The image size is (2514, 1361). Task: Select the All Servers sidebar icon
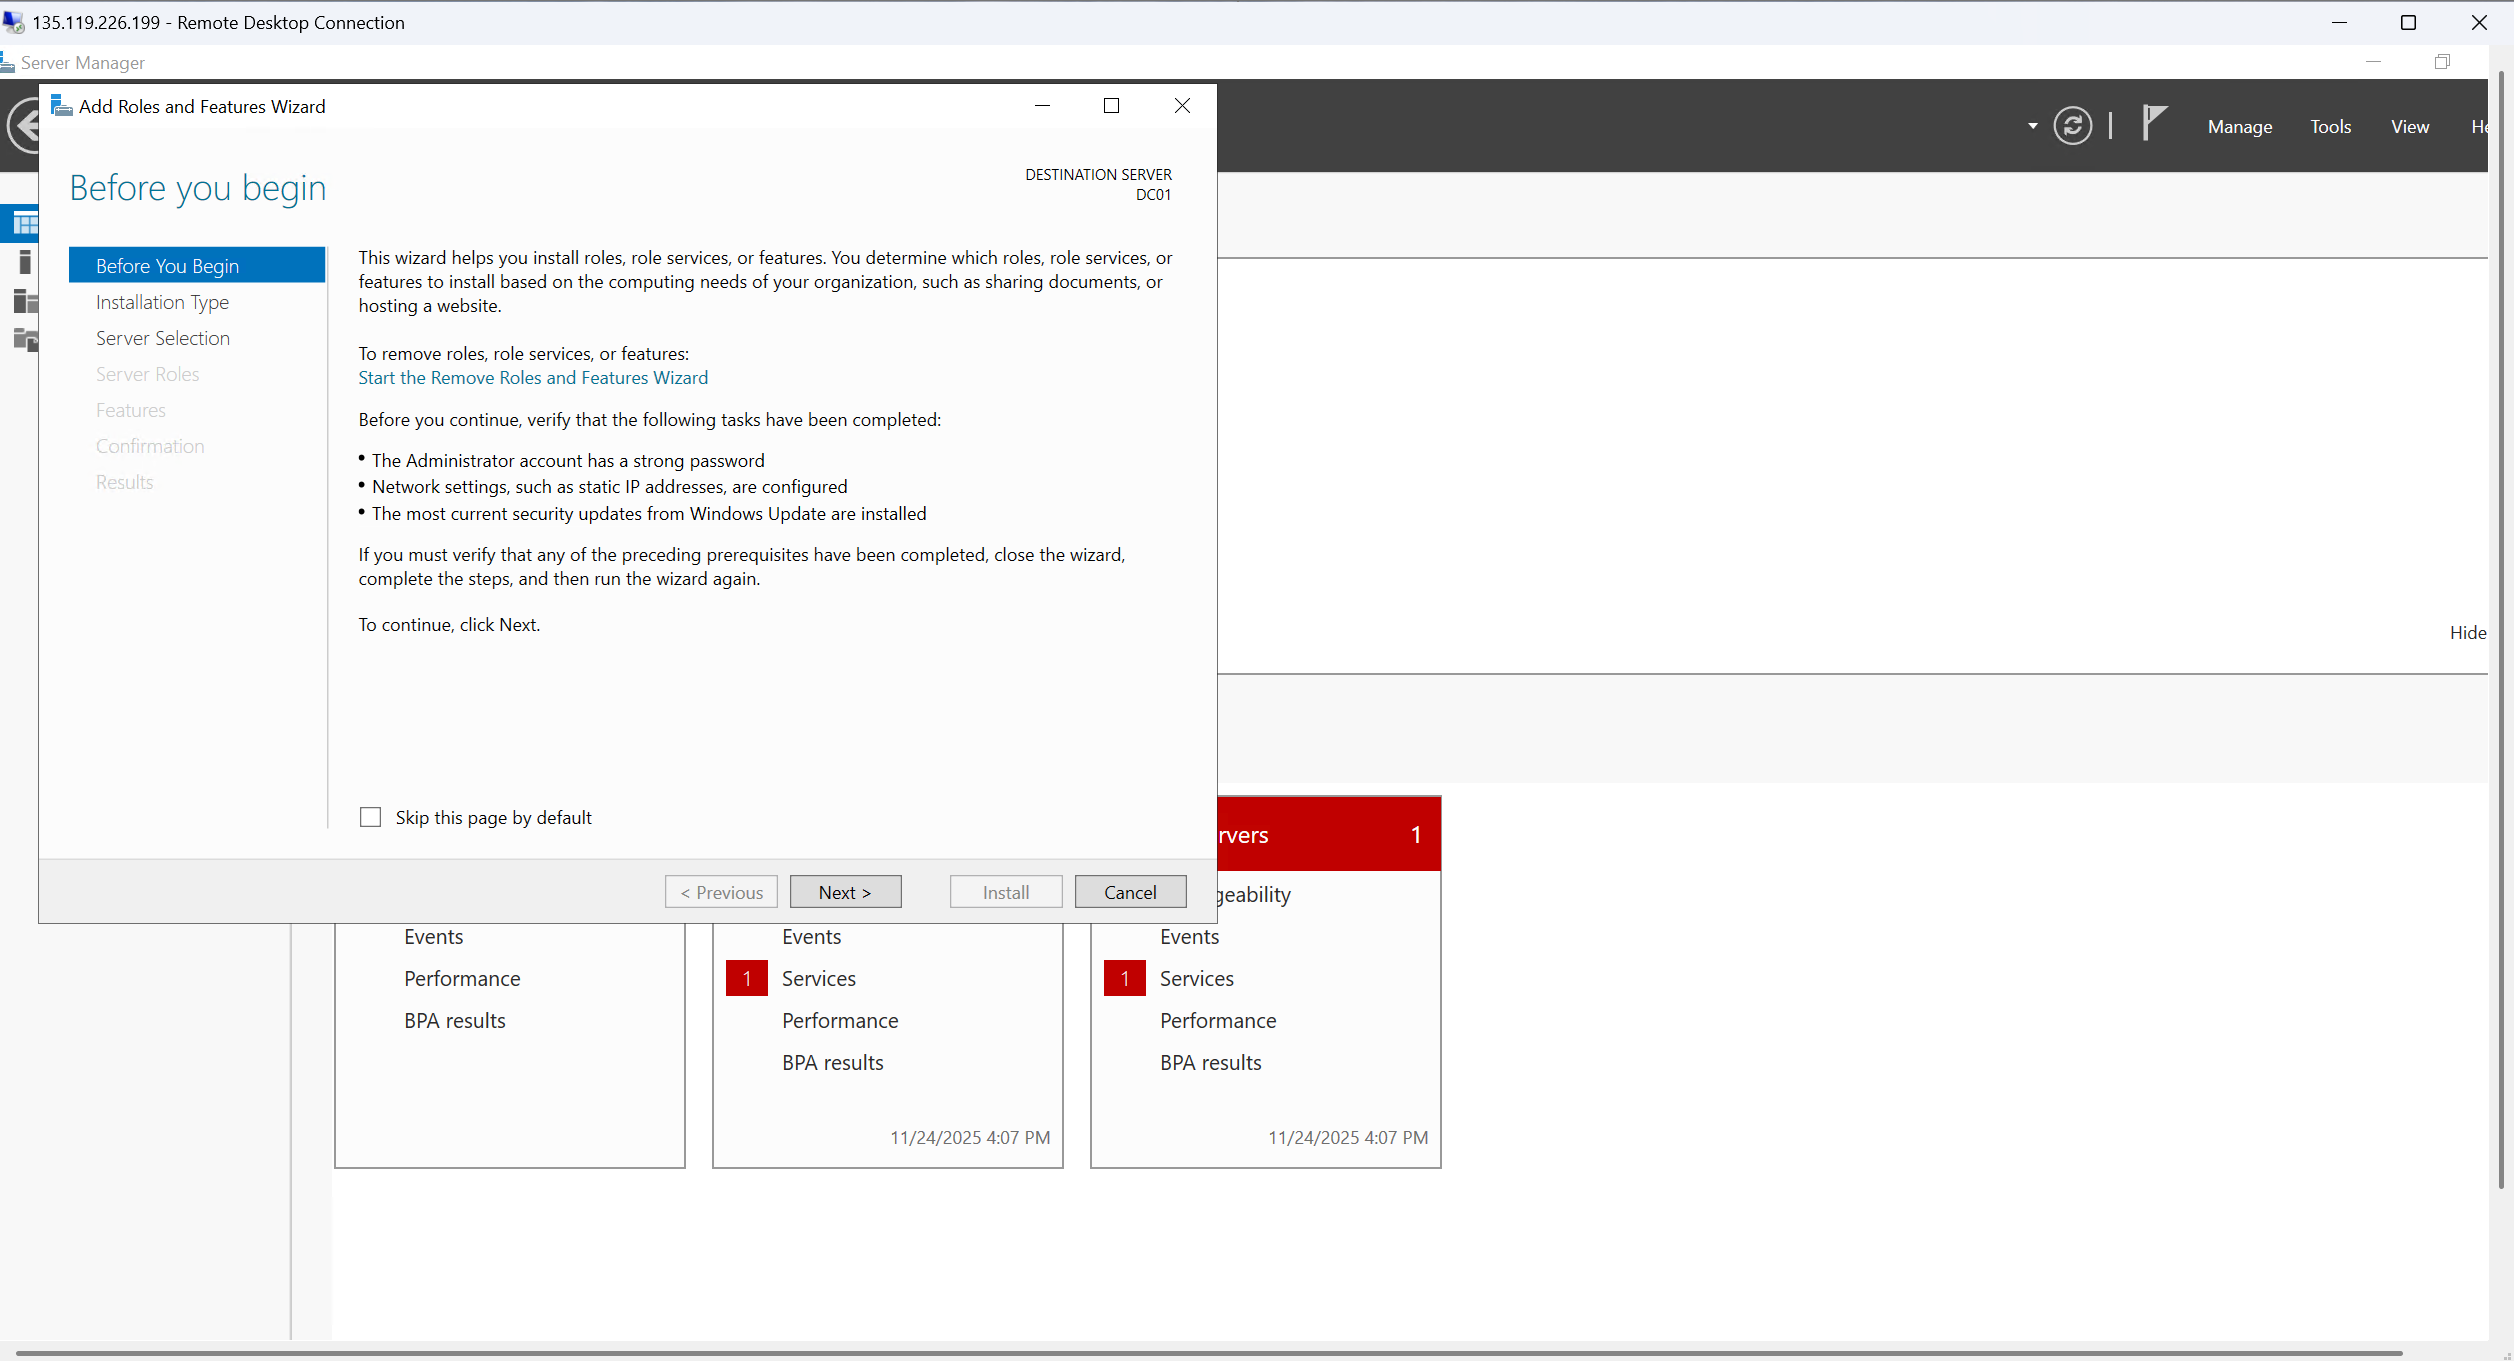point(24,301)
